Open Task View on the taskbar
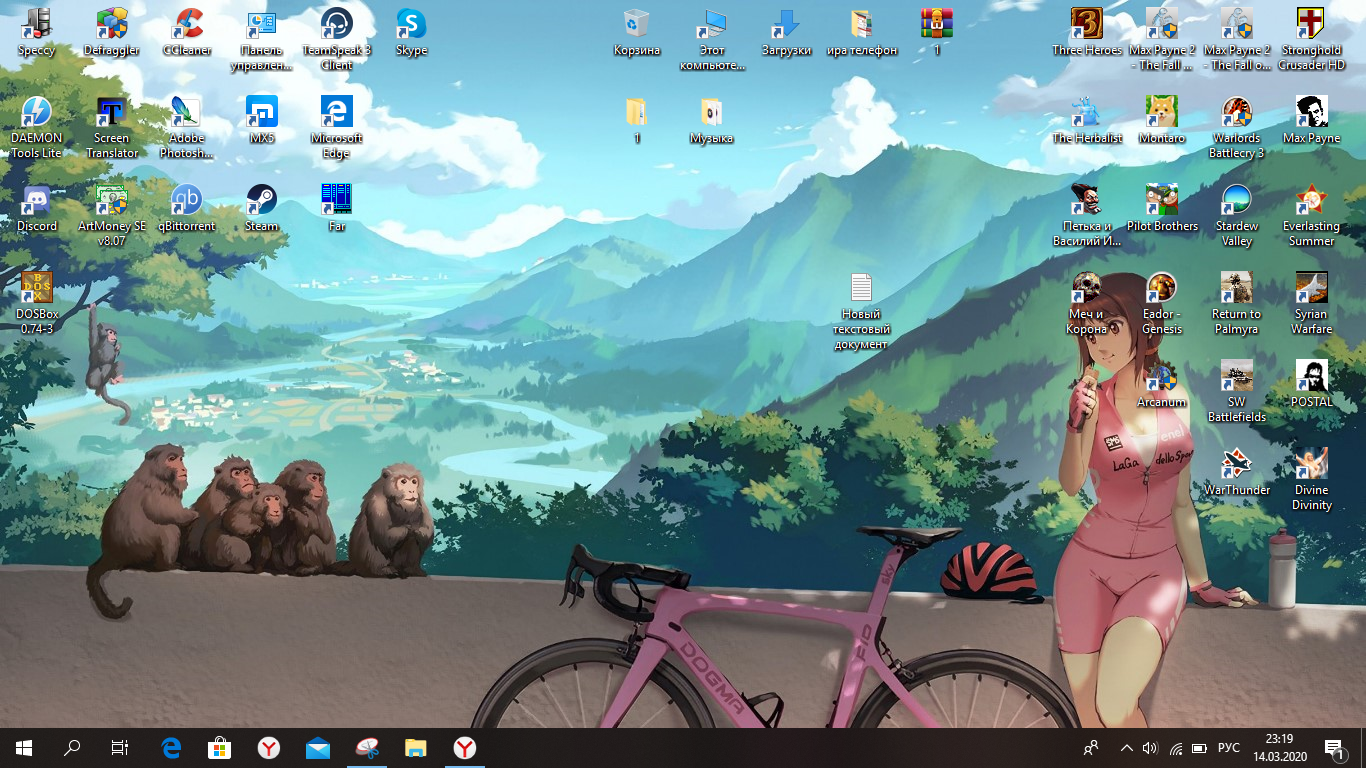The image size is (1366, 768). coord(120,748)
